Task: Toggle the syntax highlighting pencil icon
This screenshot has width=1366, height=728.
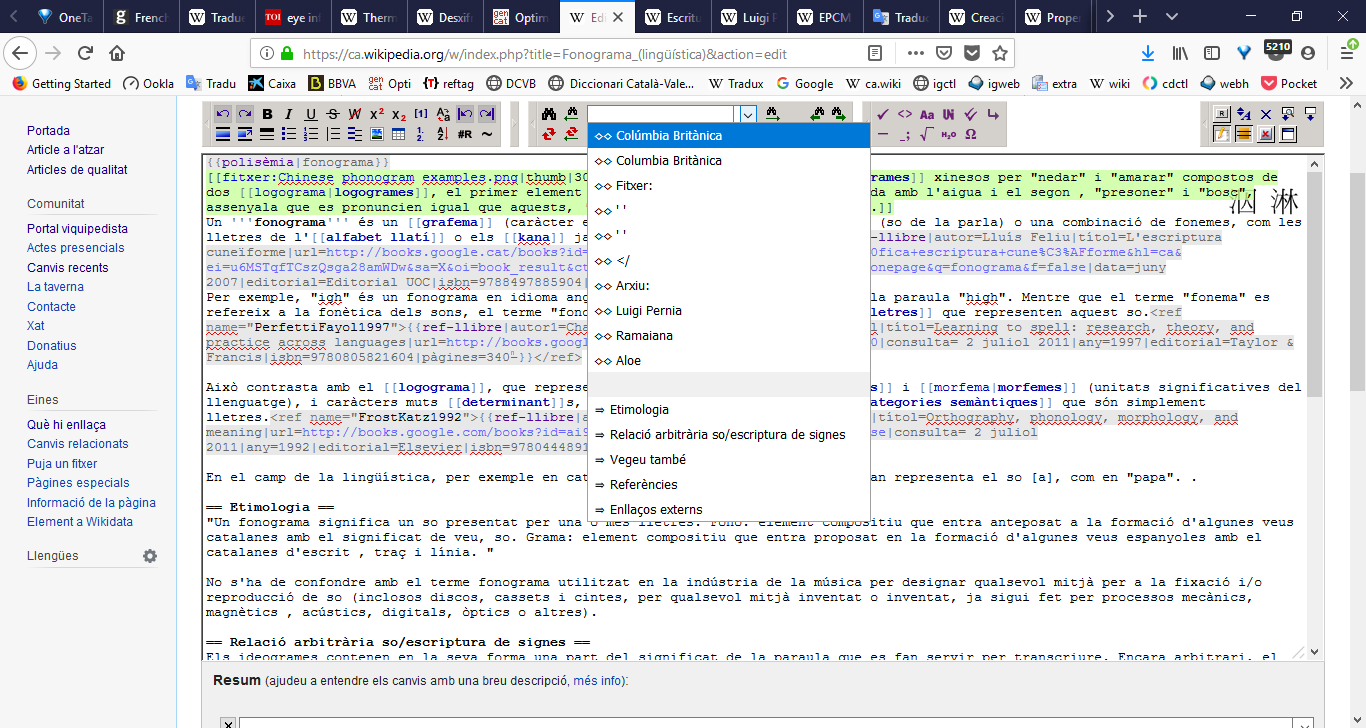Action: click(x=1222, y=134)
